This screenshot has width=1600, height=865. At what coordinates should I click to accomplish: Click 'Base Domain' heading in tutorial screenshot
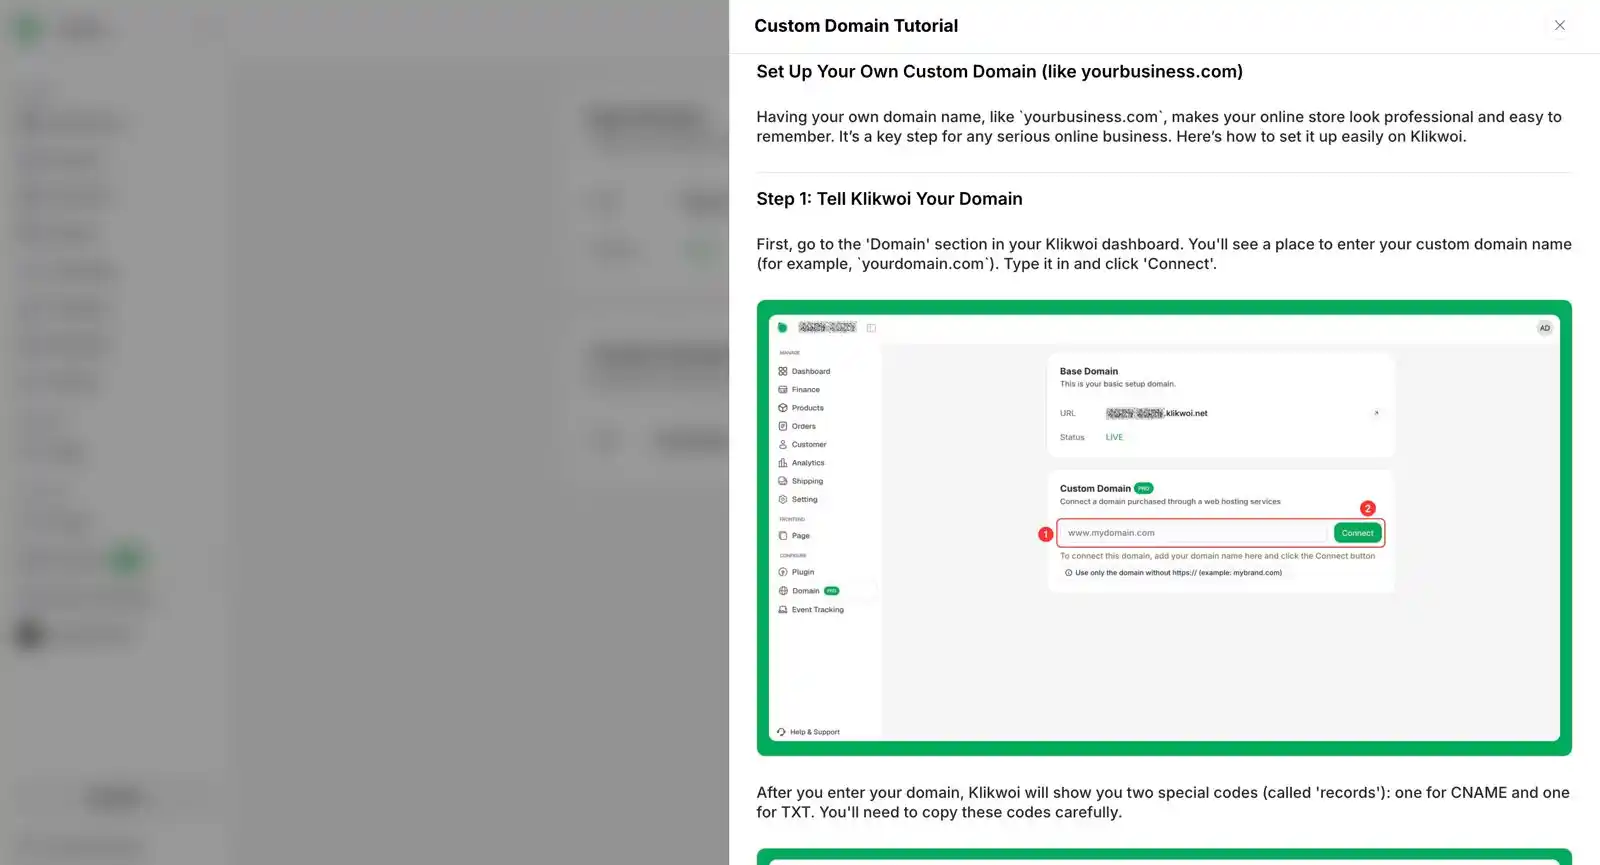1089,371
